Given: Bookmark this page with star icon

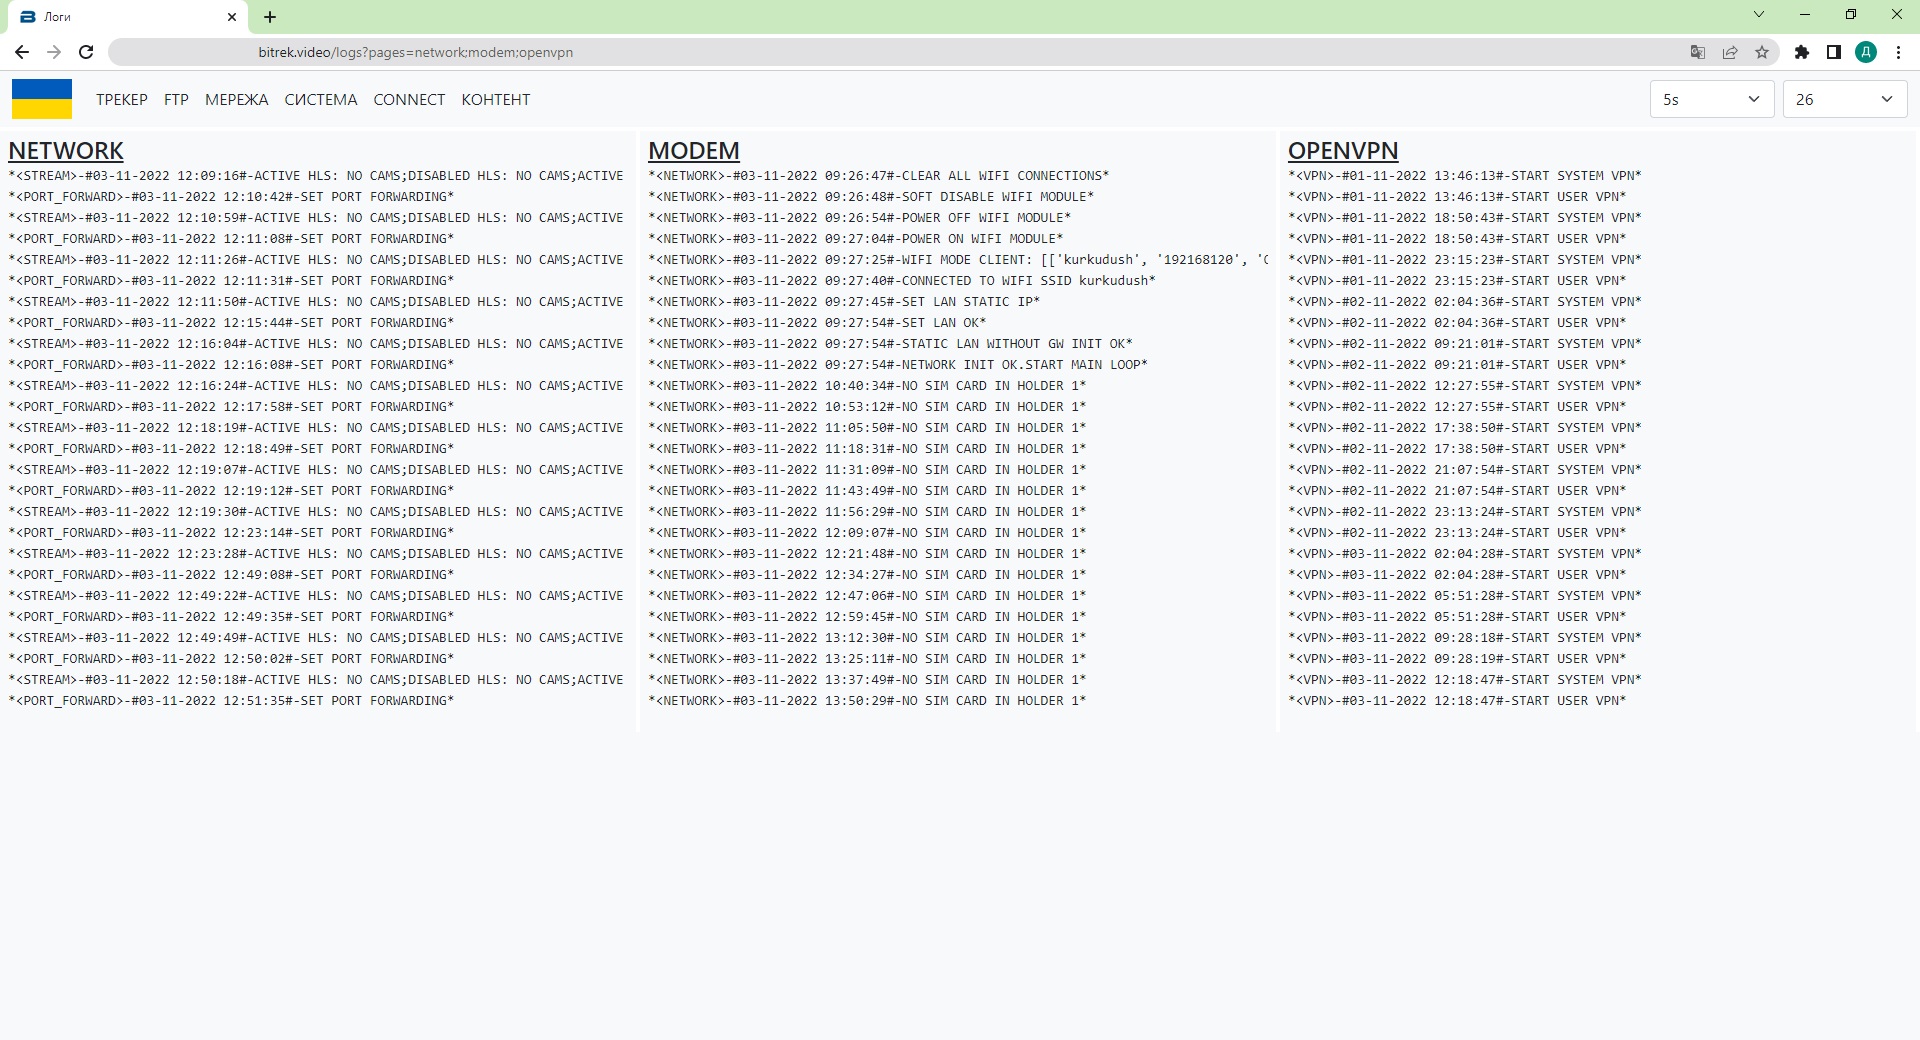Looking at the screenshot, I should [x=1762, y=52].
